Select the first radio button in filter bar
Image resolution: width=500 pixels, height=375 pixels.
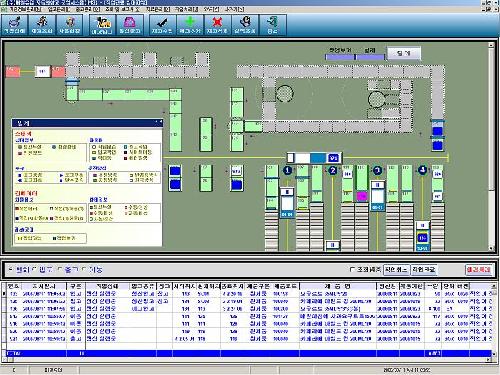coord(11,269)
